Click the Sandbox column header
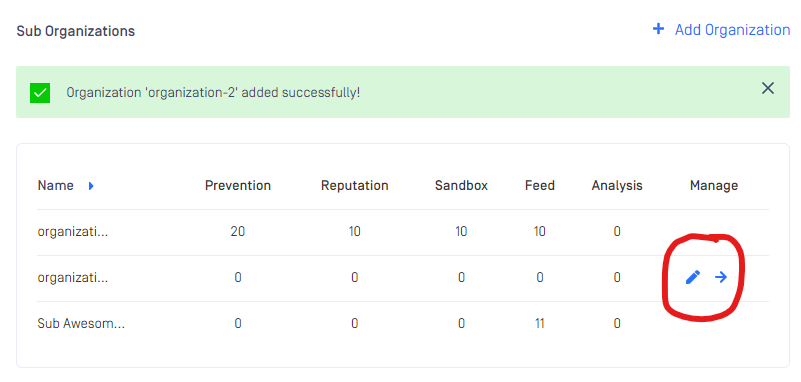Image resolution: width=801 pixels, height=382 pixels. [461, 185]
